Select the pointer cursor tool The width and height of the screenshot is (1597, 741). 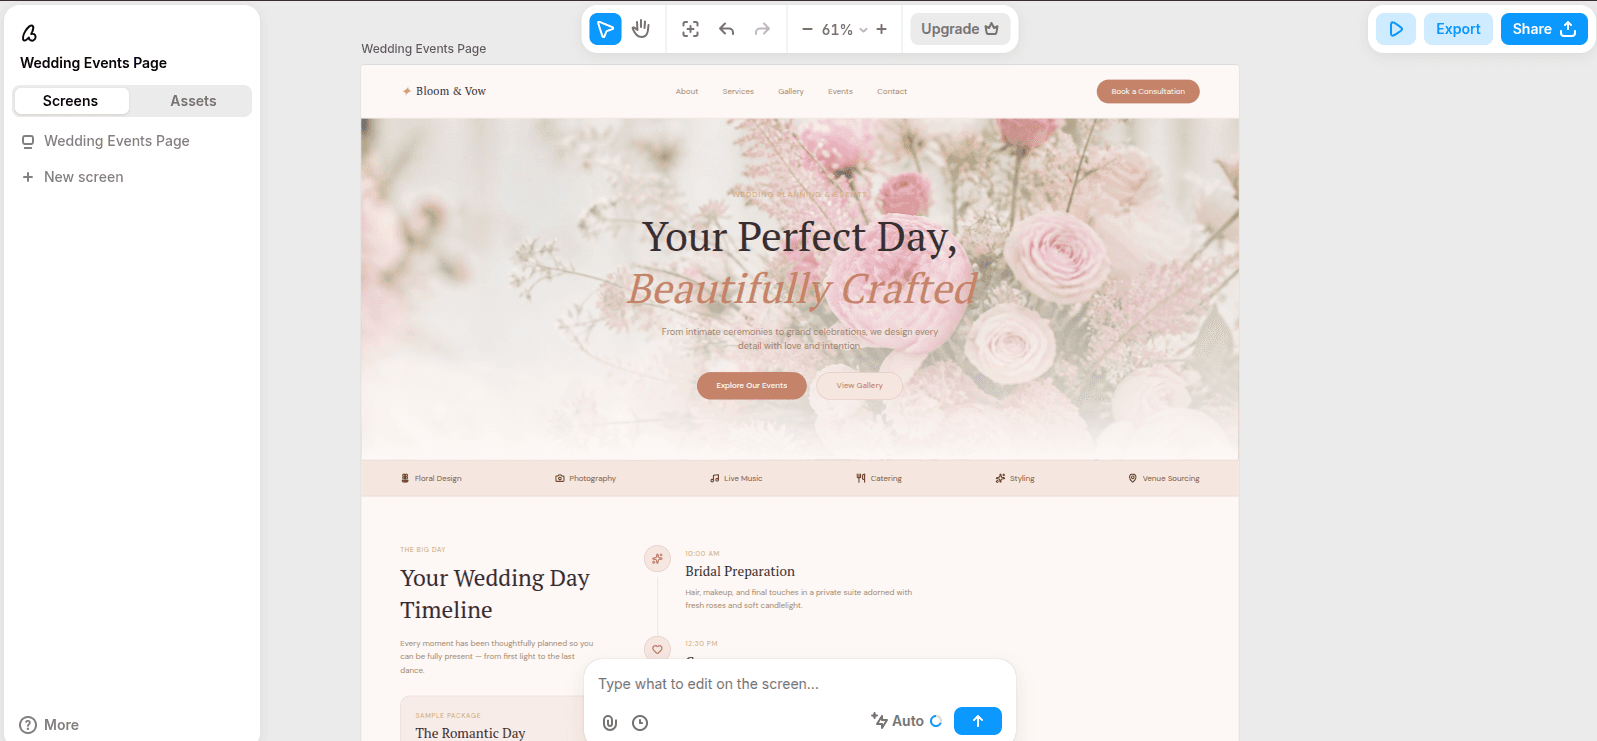pos(605,29)
